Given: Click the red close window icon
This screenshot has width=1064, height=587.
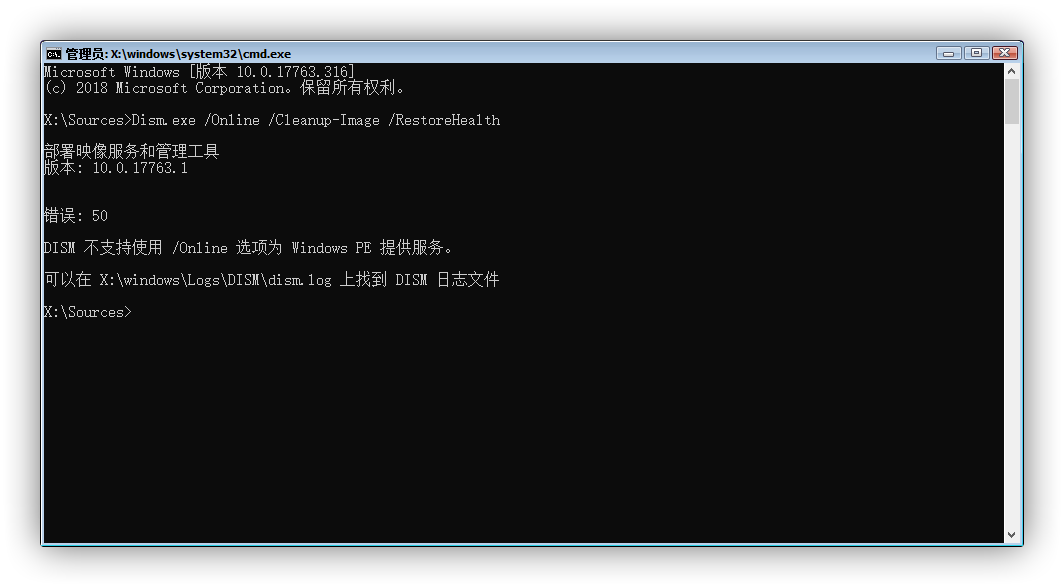Looking at the screenshot, I should pos(1003,52).
